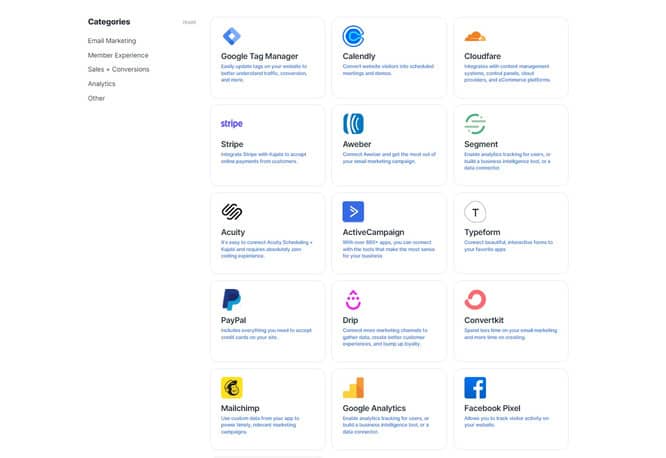Open the Mailchimp integration title
Image resolution: width=666 pixels, height=458 pixels.
click(240, 408)
